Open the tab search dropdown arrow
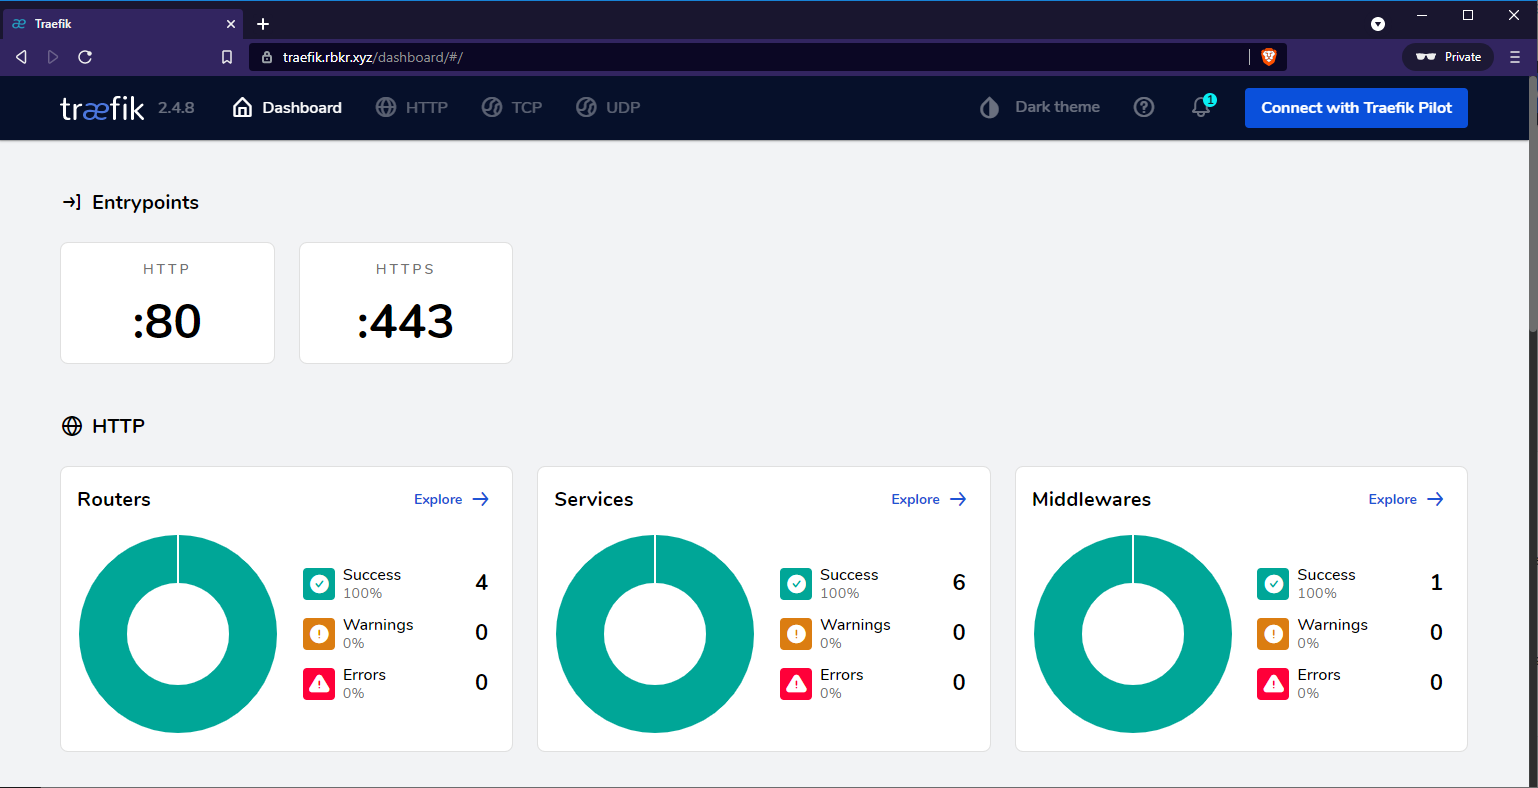This screenshot has width=1538, height=788. click(1378, 24)
